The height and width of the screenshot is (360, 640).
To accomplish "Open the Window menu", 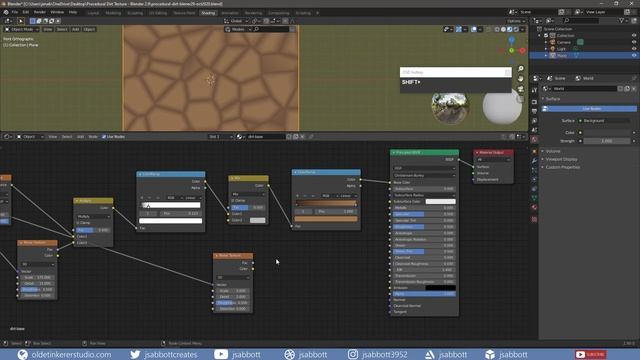I will coord(57,12).
